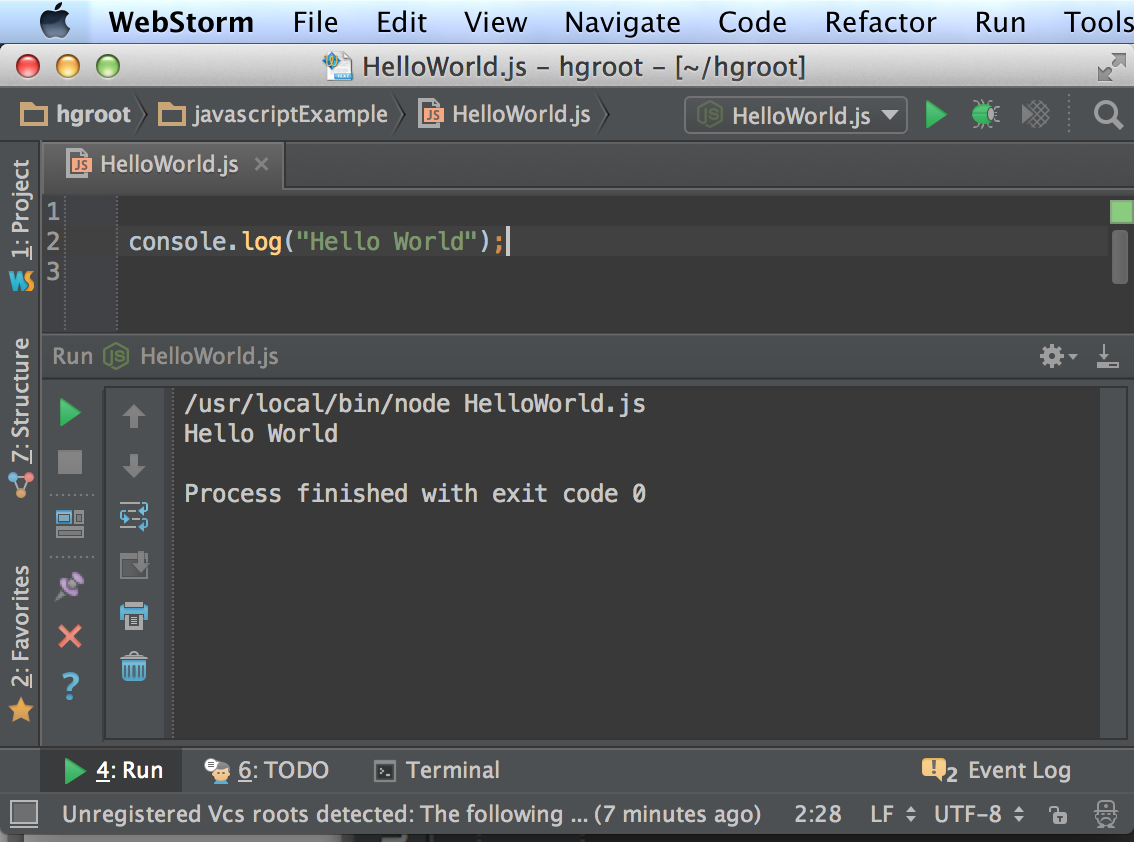Toggle scroll to end of console
The height and width of the screenshot is (842, 1134).
[x=134, y=566]
